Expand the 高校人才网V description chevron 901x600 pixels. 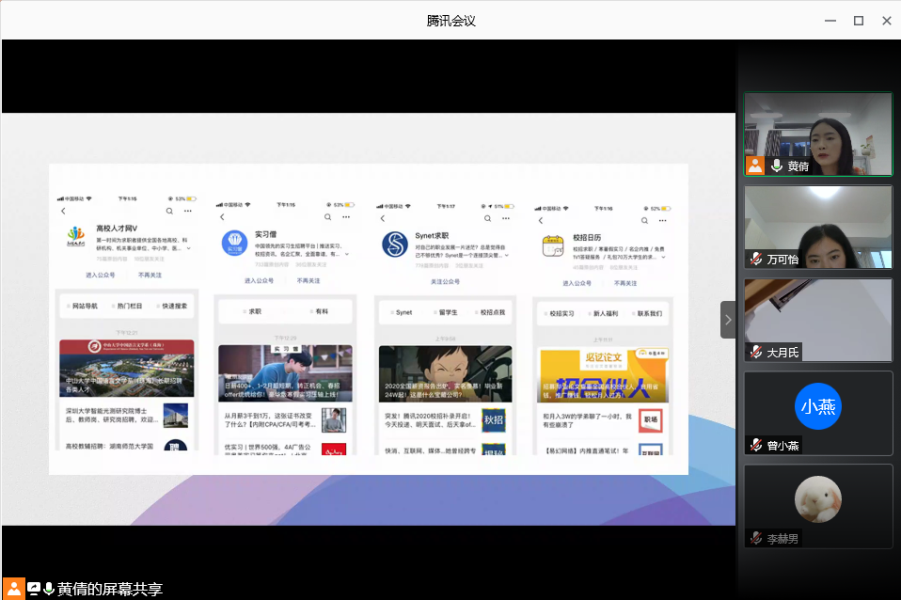(x=188, y=248)
